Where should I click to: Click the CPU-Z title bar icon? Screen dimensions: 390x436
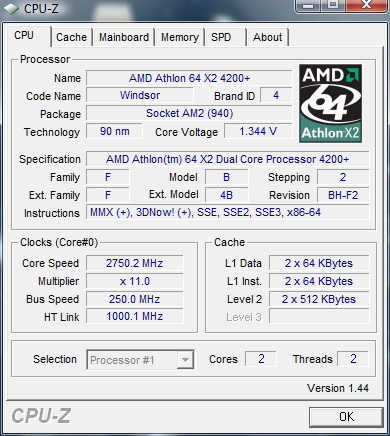pyautogui.click(x=11, y=9)
